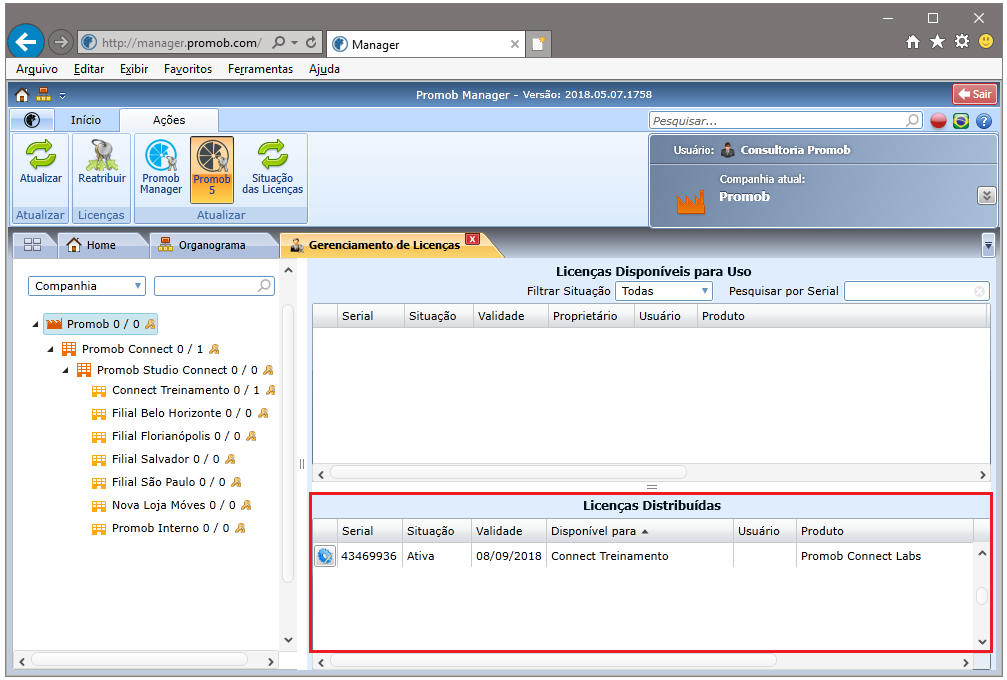Viewport: 1007px width, 680px height.
Task: Close the Gerenciamento de Licenças tab
Action: tap(473, 239)
